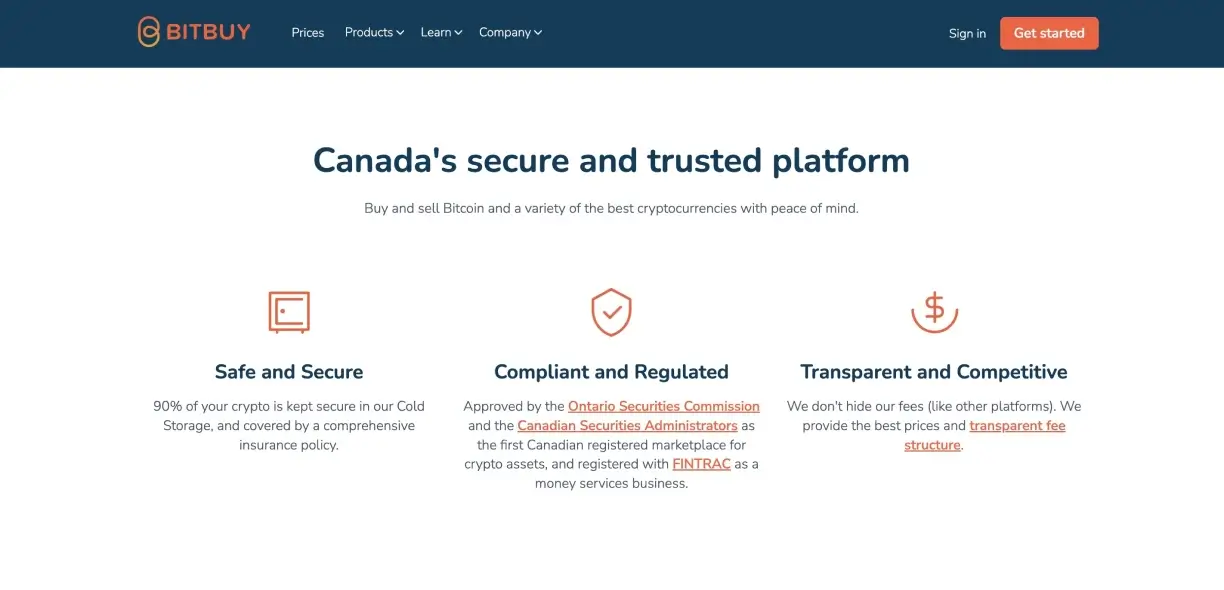
Task: Click the chevron next to Company
Action: click(x=538, y=33)
